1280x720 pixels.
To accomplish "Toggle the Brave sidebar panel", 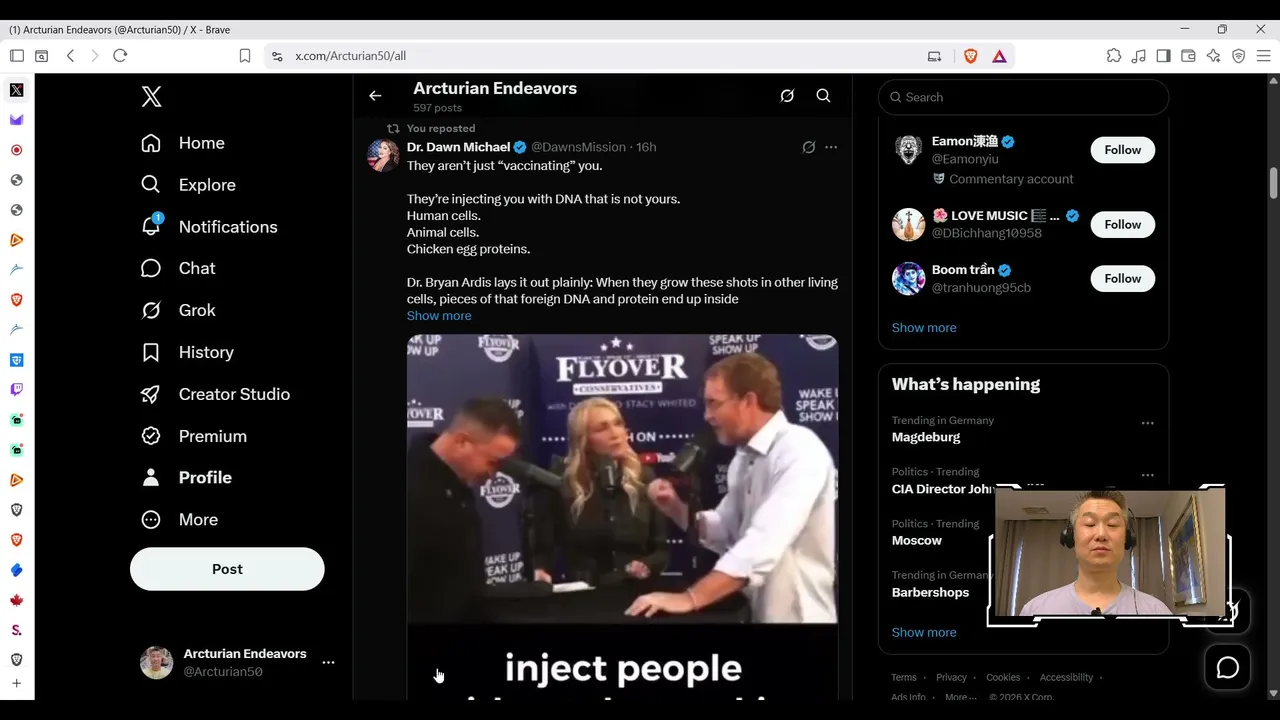I will click(1163, 56).
